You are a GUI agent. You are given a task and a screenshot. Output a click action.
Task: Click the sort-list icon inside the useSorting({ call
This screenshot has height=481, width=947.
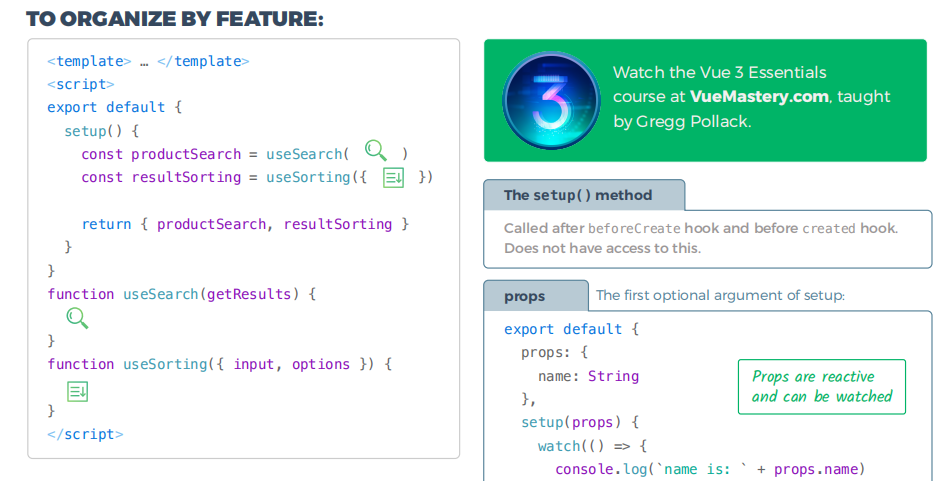click(x=393, y=178)
